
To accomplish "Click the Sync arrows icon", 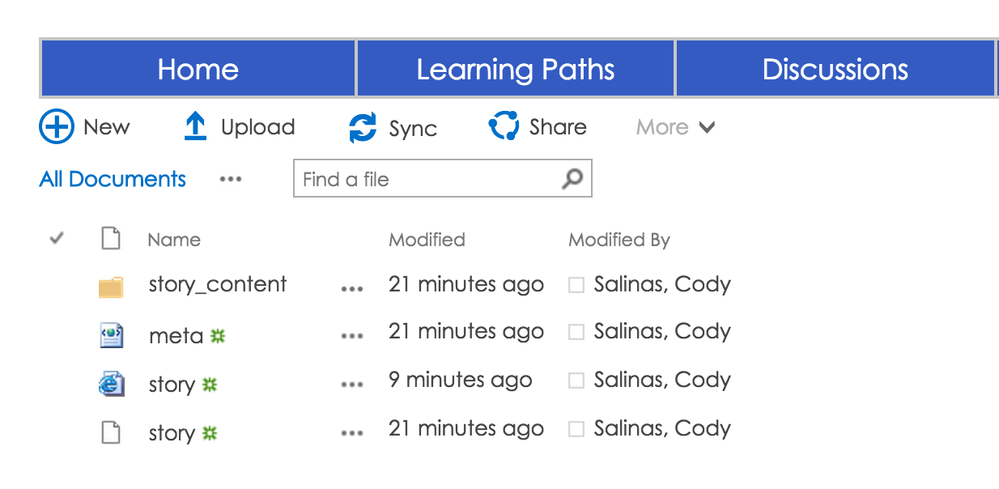I will 363,128.
